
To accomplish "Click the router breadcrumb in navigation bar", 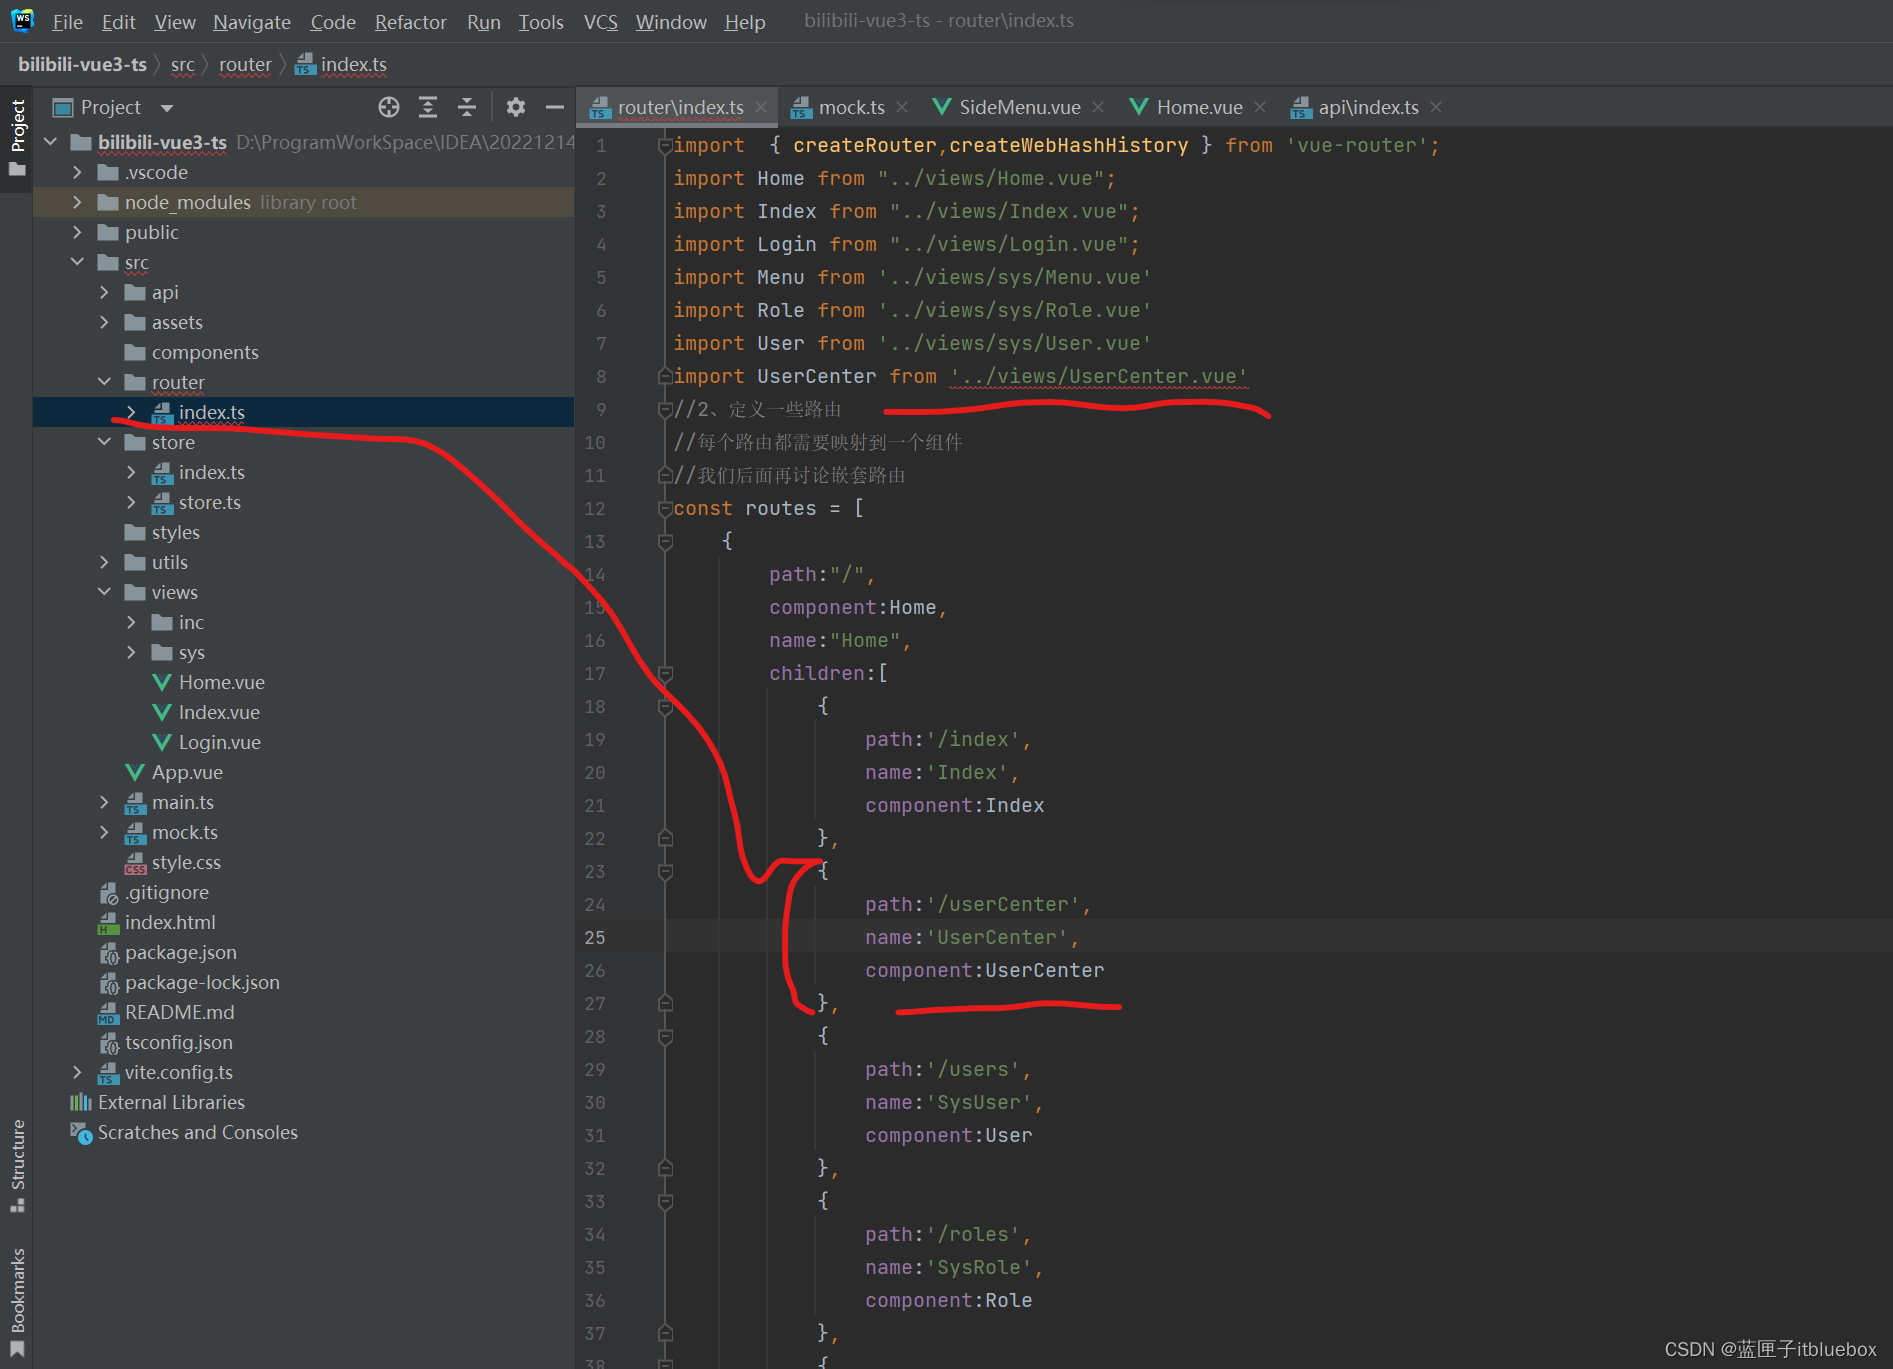I will [245, 65].
